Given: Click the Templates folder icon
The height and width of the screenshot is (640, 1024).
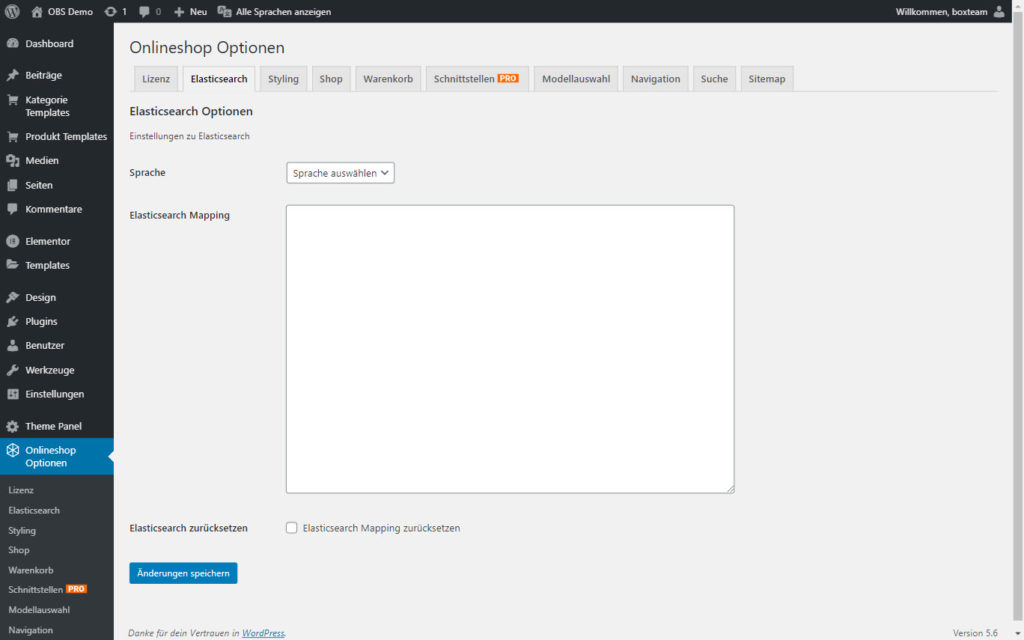Looking at the screenshot, I should (12, 265).
